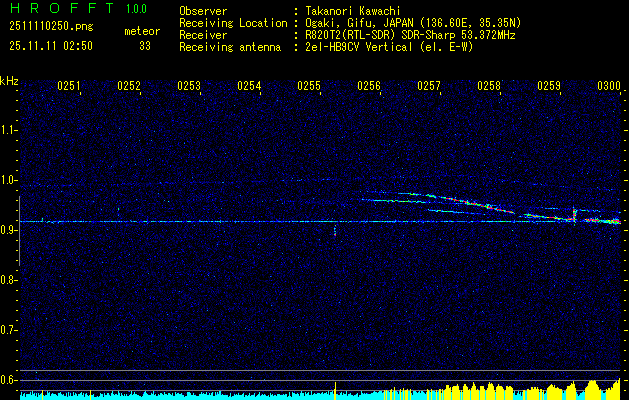Select the 0255 time marker
The width and height of the screenshot is (629, 400).
click(x=309, y=87)
